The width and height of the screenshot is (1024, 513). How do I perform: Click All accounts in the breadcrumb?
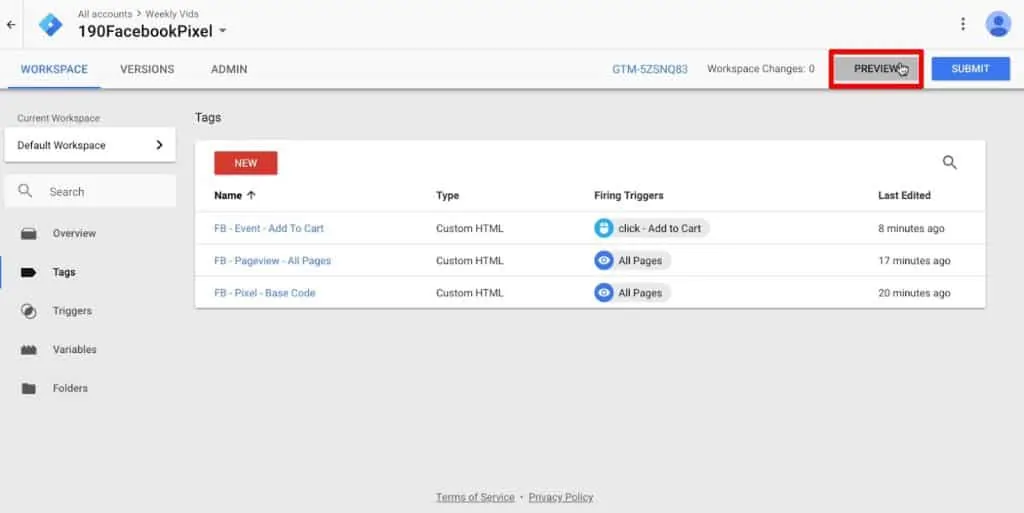pyautogui.click(x=104, y=14)
